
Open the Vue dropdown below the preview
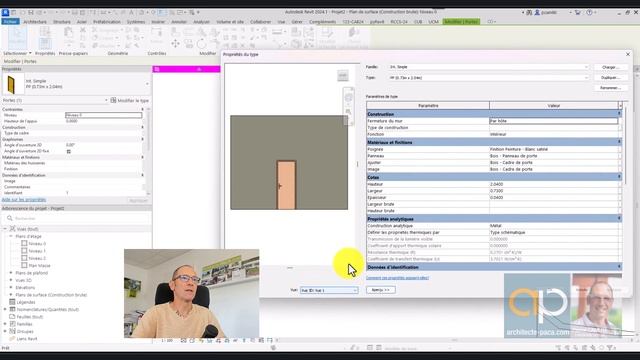(x=329, y=290)
